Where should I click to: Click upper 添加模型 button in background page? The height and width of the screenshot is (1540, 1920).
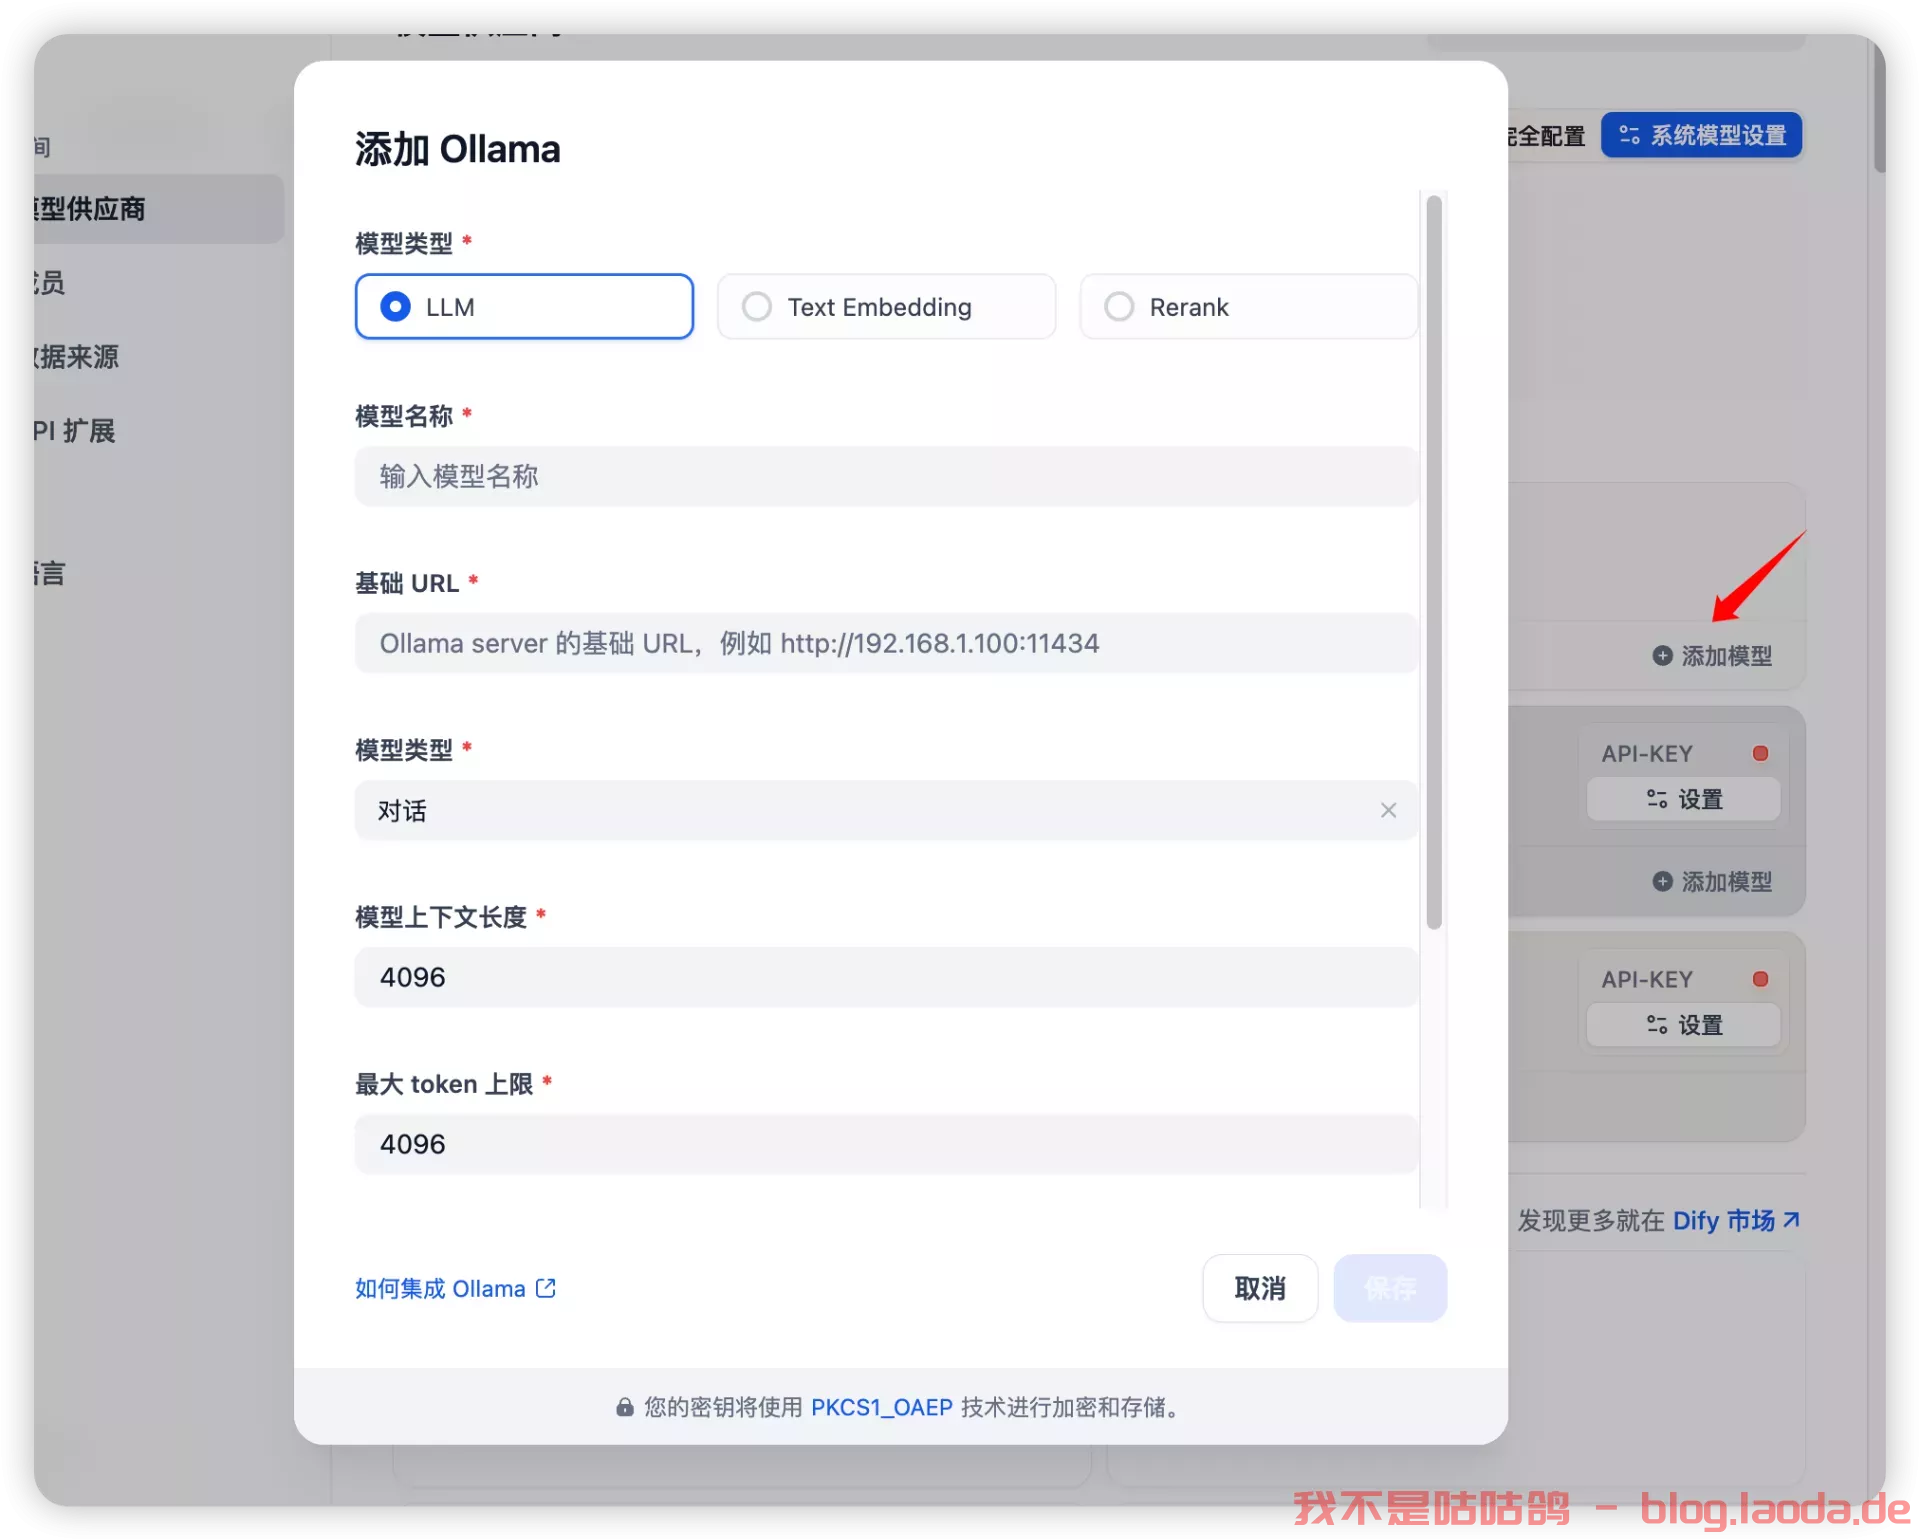coord(1712,656)
